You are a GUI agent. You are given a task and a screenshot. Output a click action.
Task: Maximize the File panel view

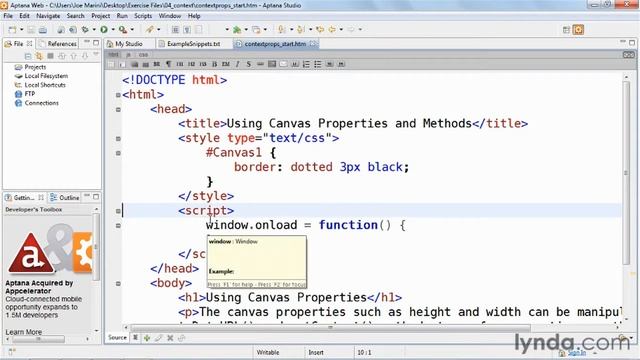[x=96, y=42]
